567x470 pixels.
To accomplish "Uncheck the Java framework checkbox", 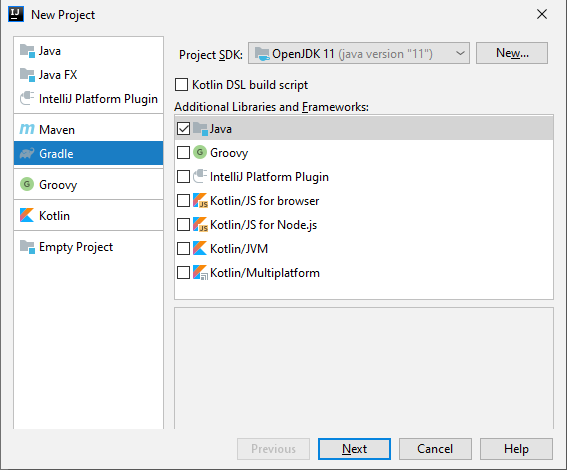I will (x=183, y=128).
